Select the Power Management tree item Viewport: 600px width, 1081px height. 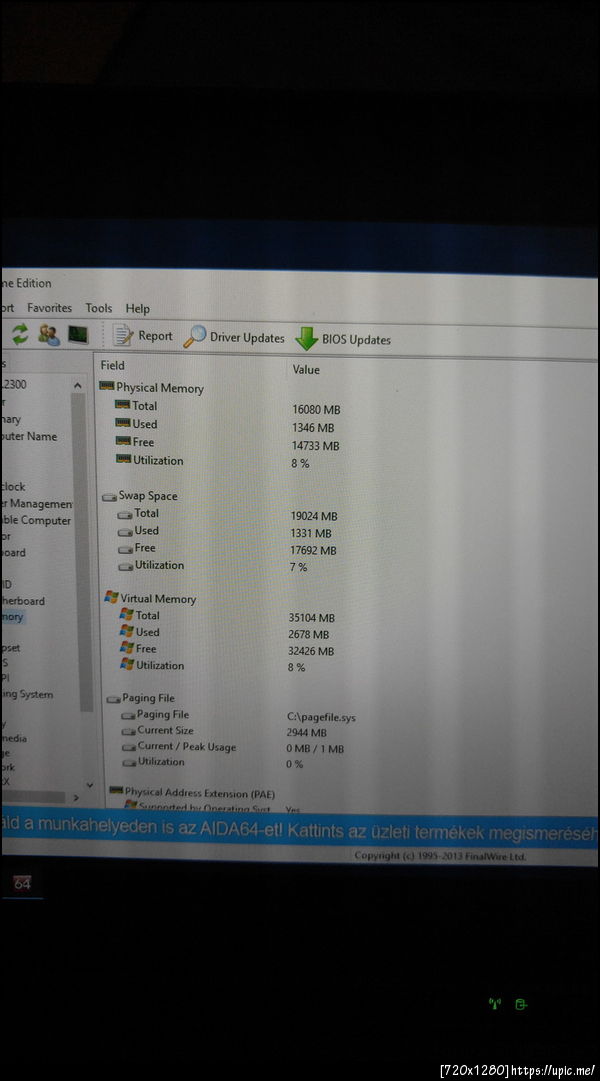pyautogui.click(x=37, y=504)
